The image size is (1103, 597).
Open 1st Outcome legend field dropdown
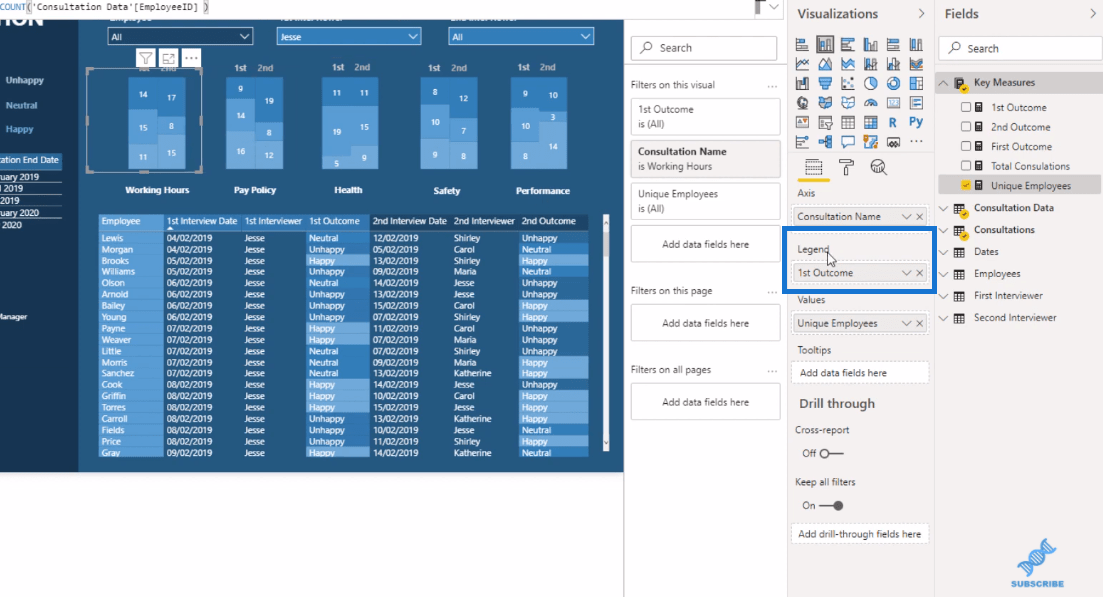[906, 273]
